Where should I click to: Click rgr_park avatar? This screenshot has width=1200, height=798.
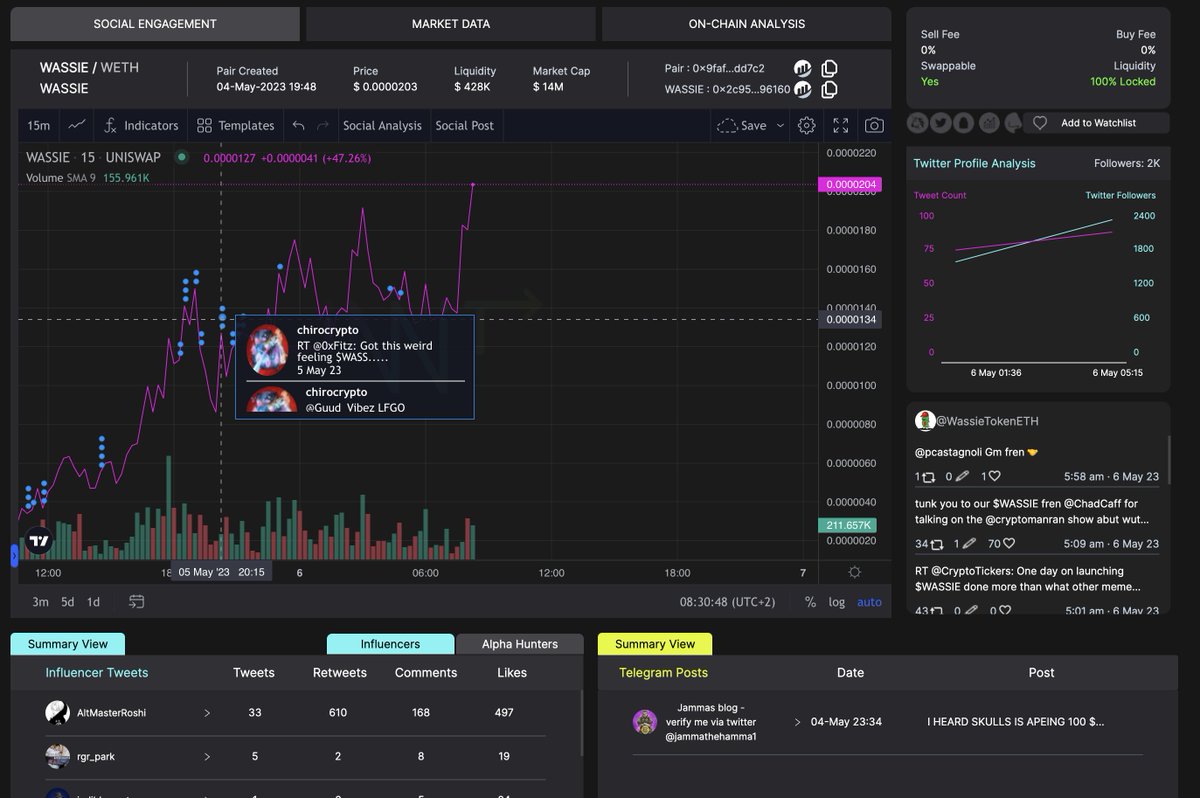[57, 756]
